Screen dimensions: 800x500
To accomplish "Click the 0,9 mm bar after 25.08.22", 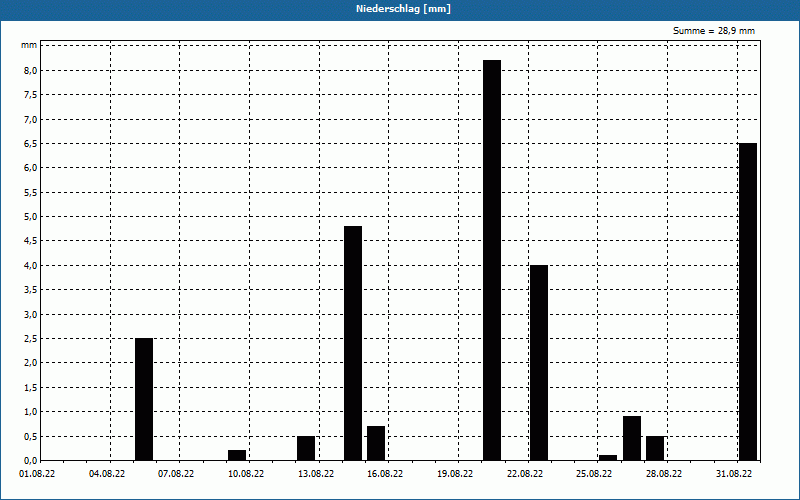I will click(632, 438).
